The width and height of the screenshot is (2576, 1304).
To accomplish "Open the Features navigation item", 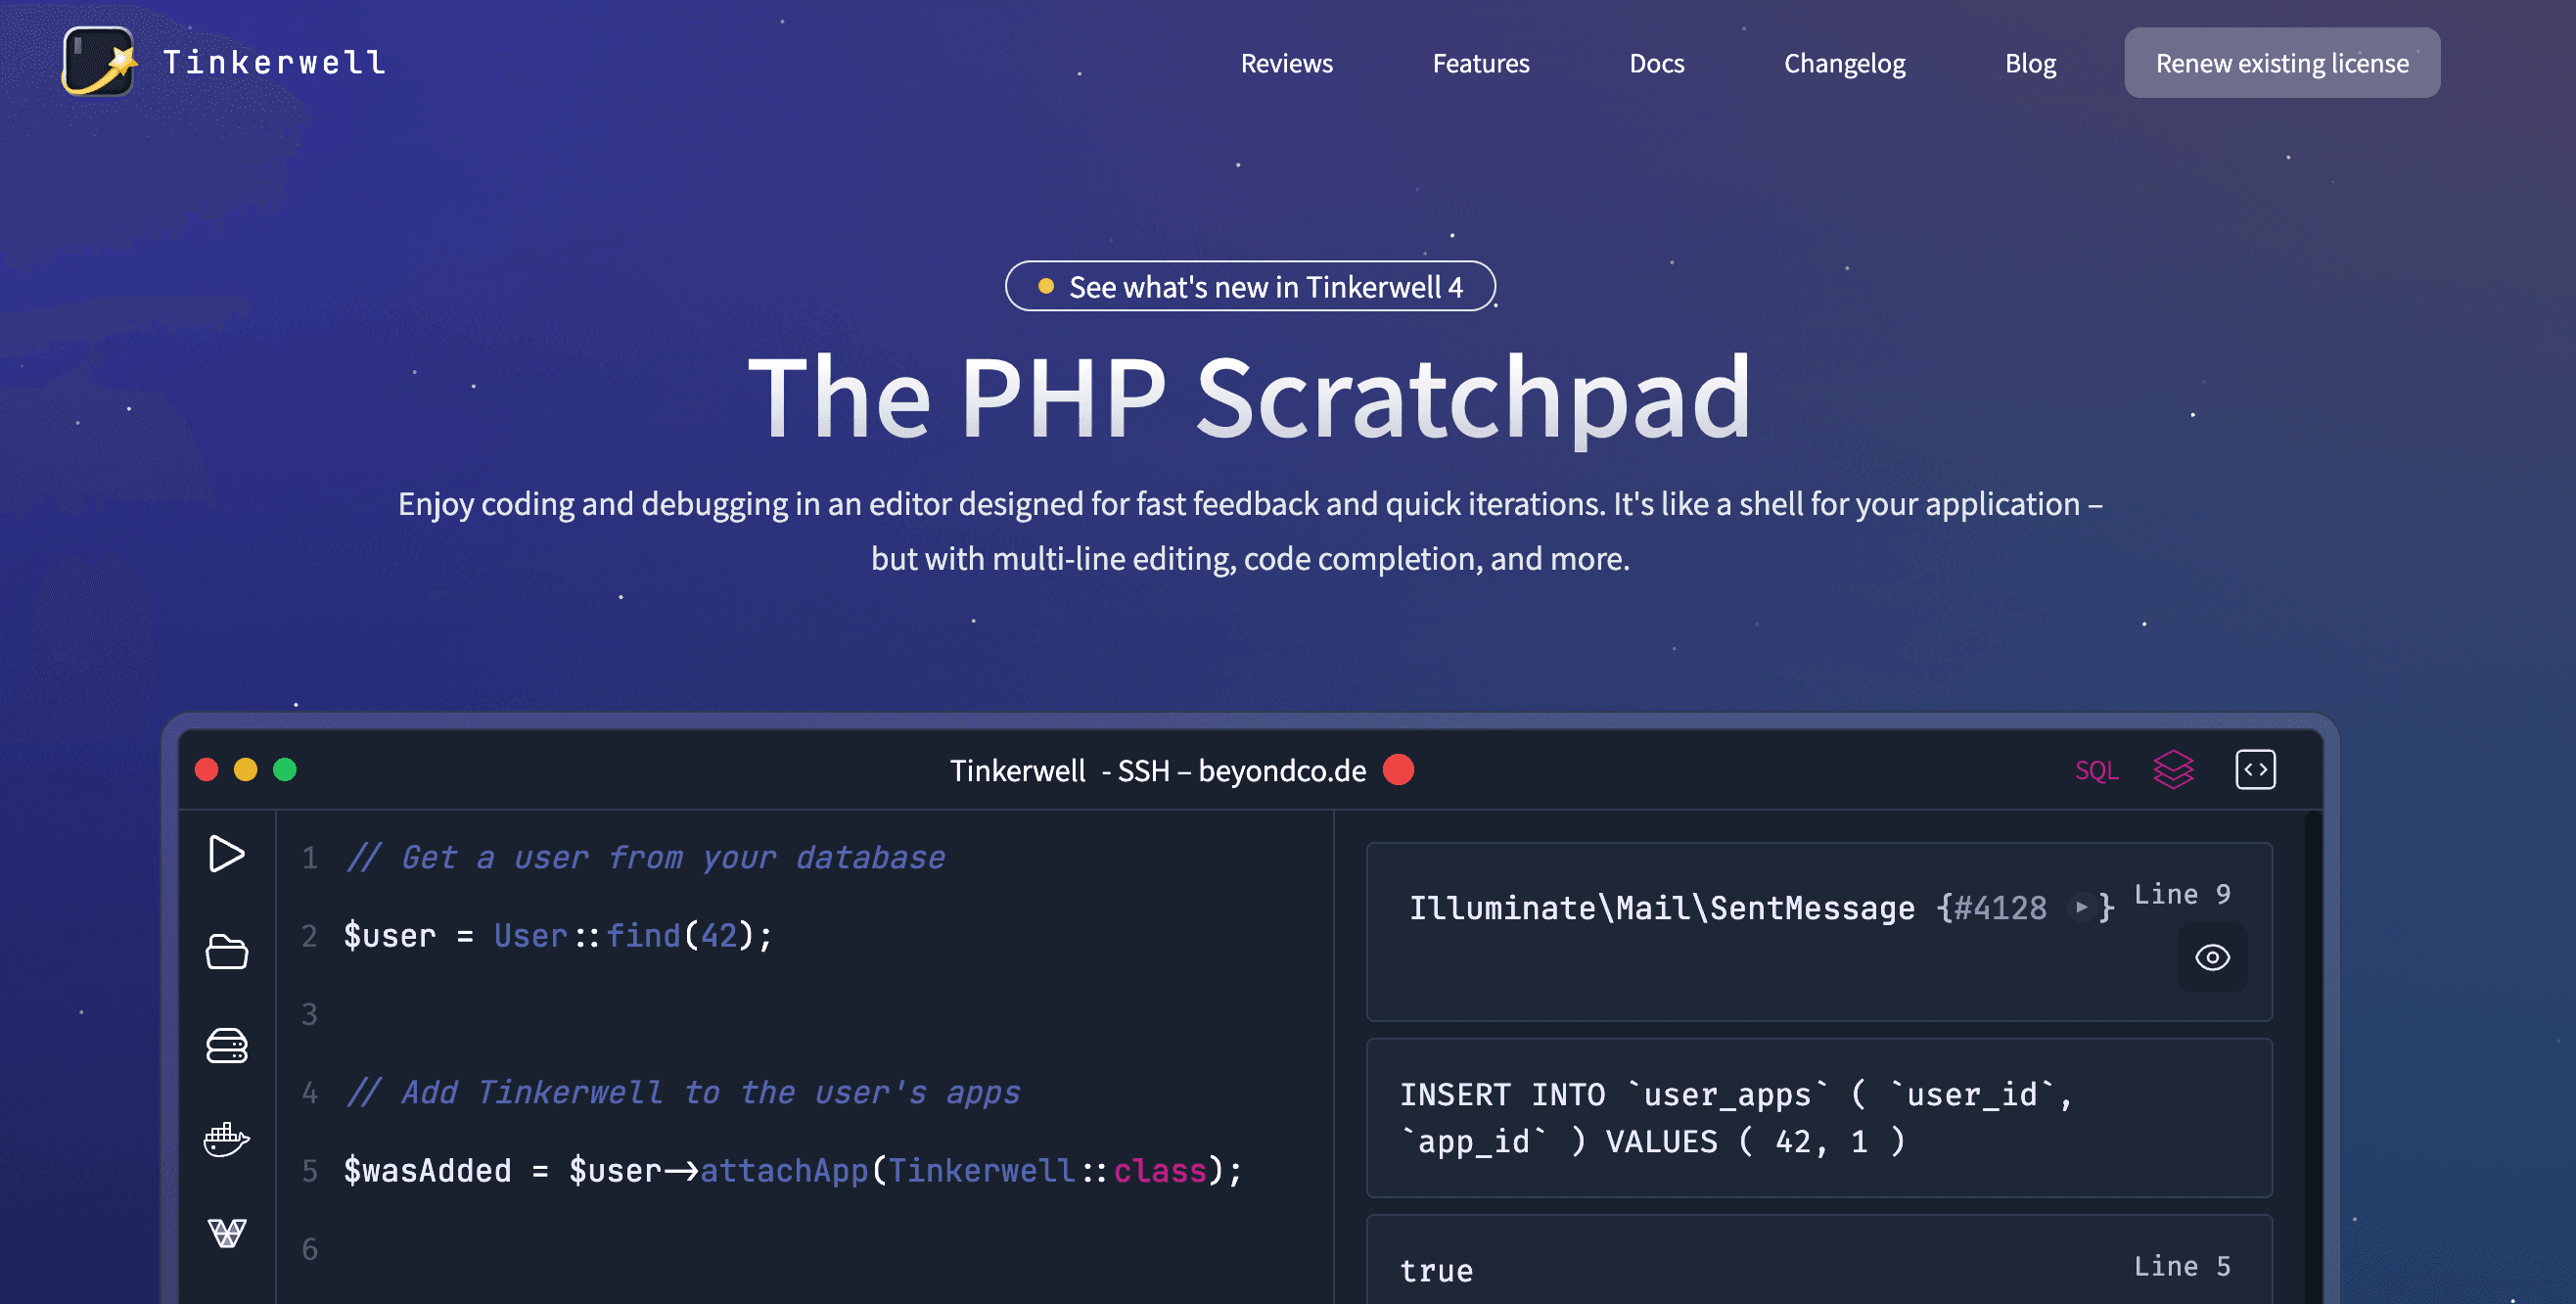I will tap(1481, 63).
